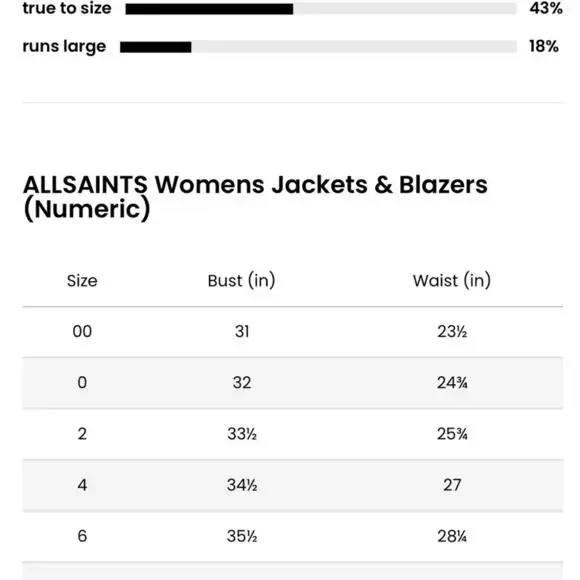Click the 43% fit percentage
This screenshot has width=580, height=580.
click(546, 8)
